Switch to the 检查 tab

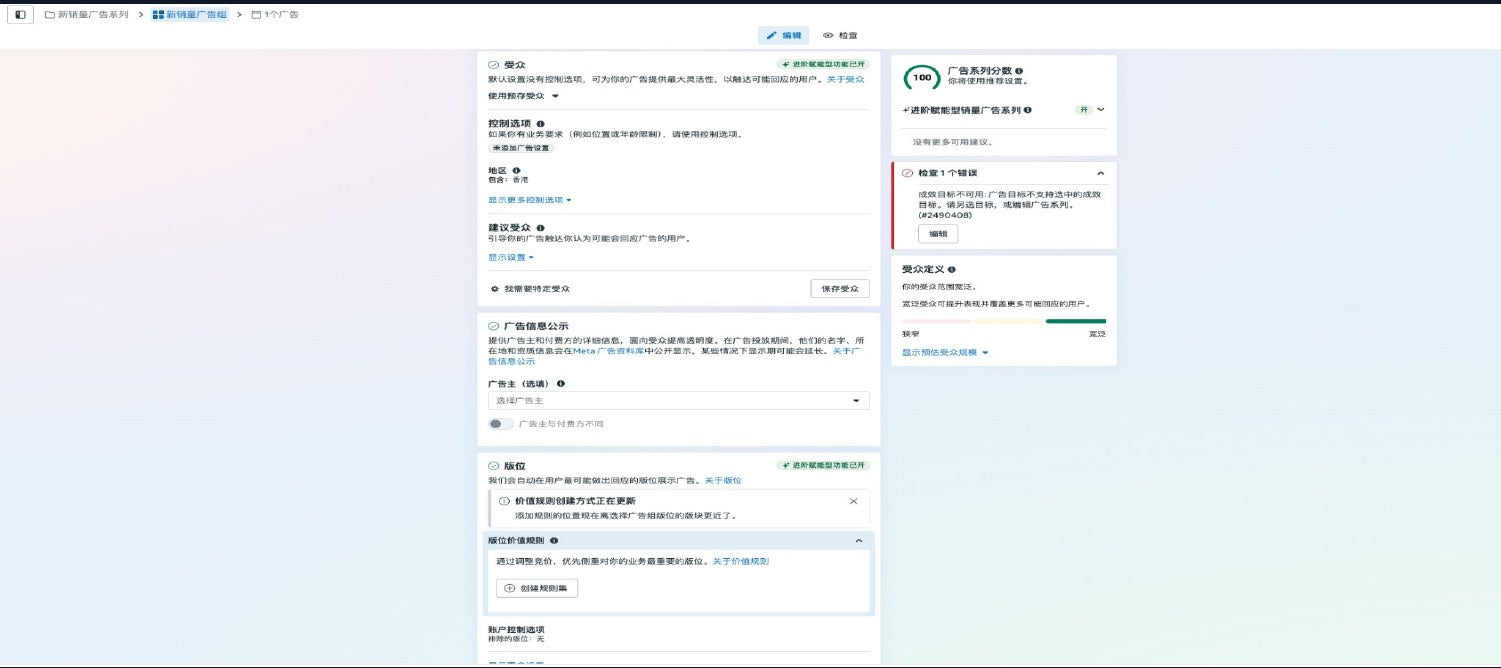840,35
